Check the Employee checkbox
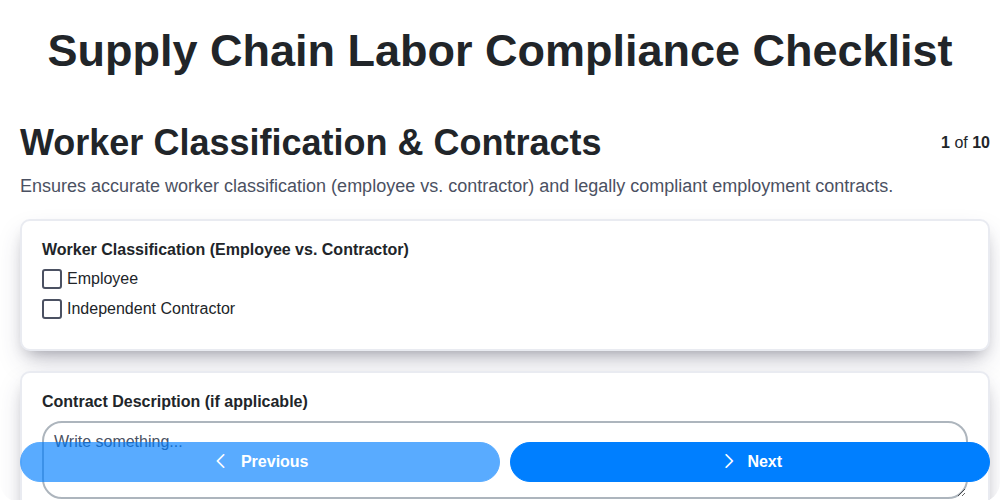 (52, 279)
